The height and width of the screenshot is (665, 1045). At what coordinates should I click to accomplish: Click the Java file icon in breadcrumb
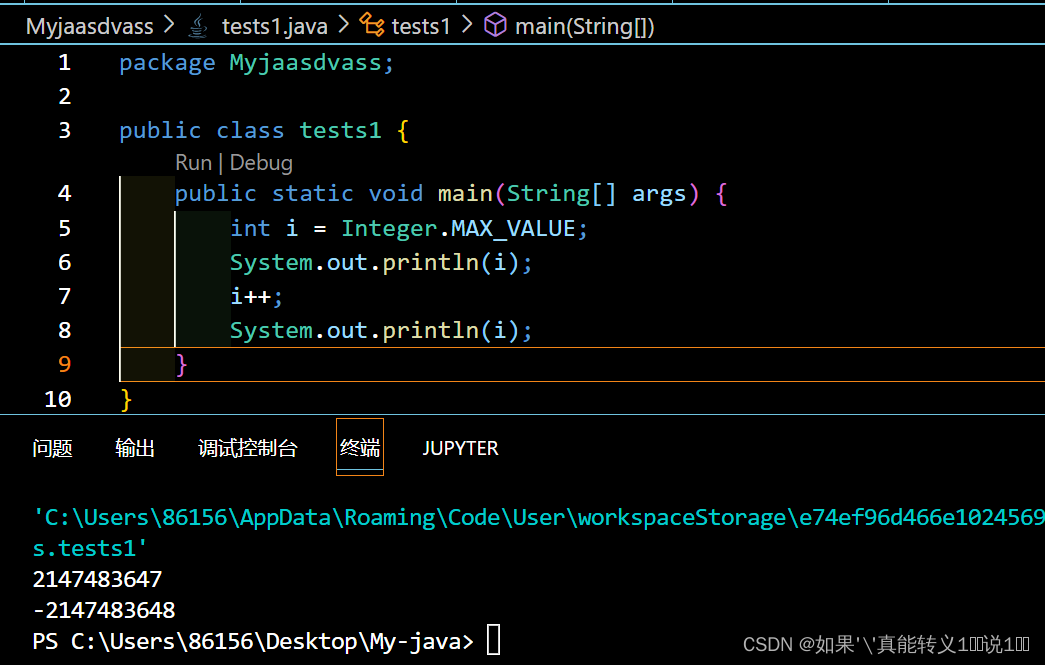[x=197, y=27]
